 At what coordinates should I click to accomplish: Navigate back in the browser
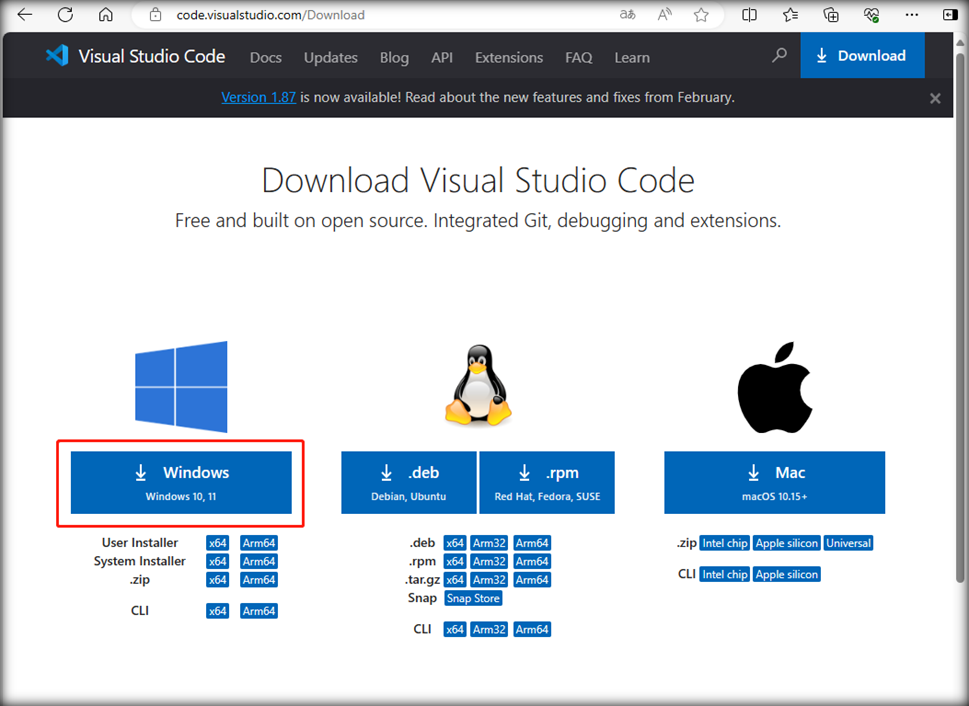coord(24,15)
